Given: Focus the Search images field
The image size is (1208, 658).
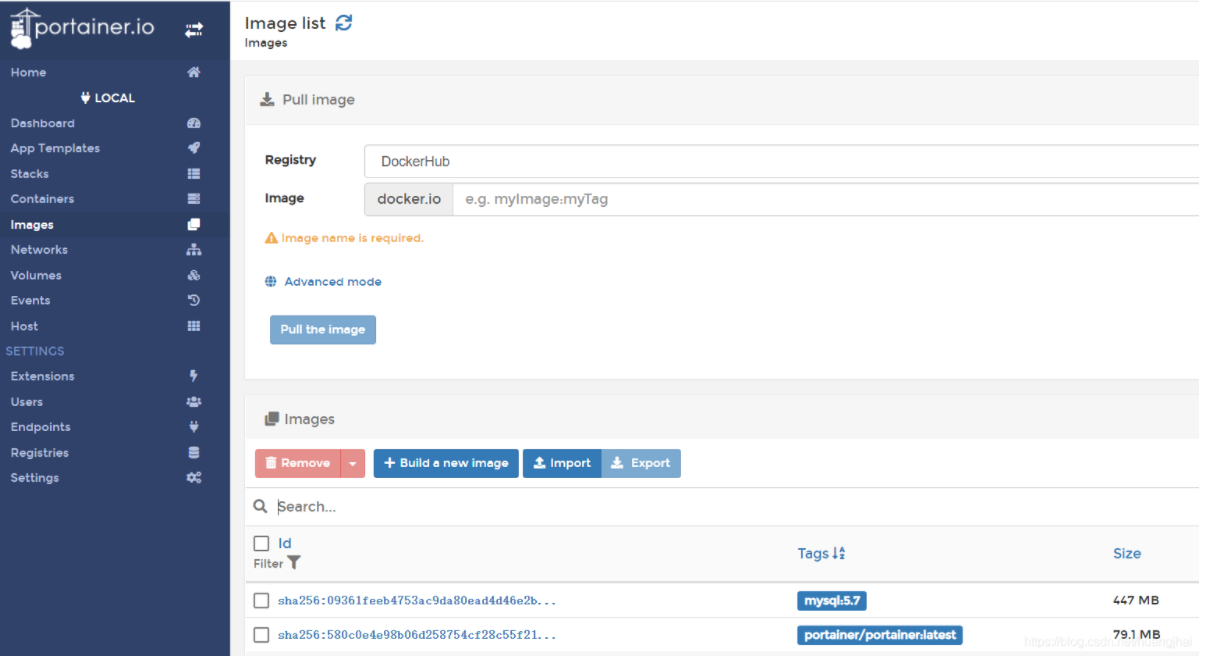Looking at the screenshot, I should [x=735, y=507].
